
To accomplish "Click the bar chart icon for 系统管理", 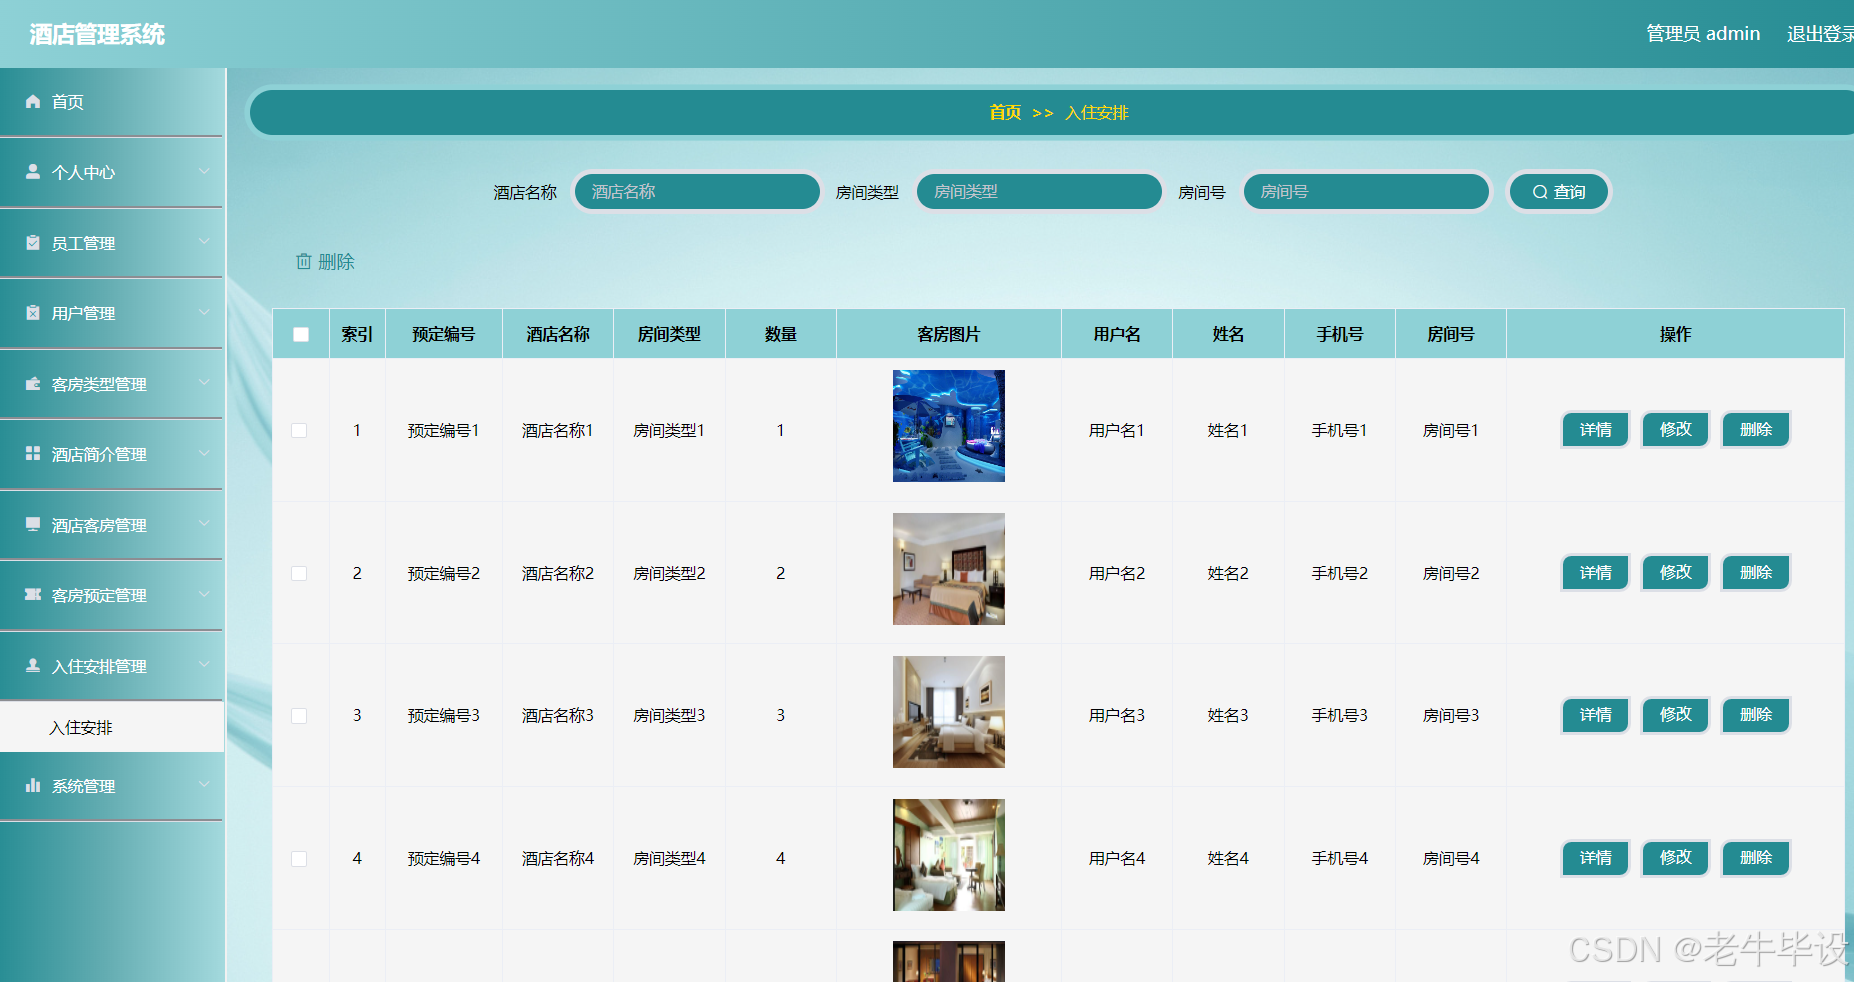I will (x=33, y=785).
